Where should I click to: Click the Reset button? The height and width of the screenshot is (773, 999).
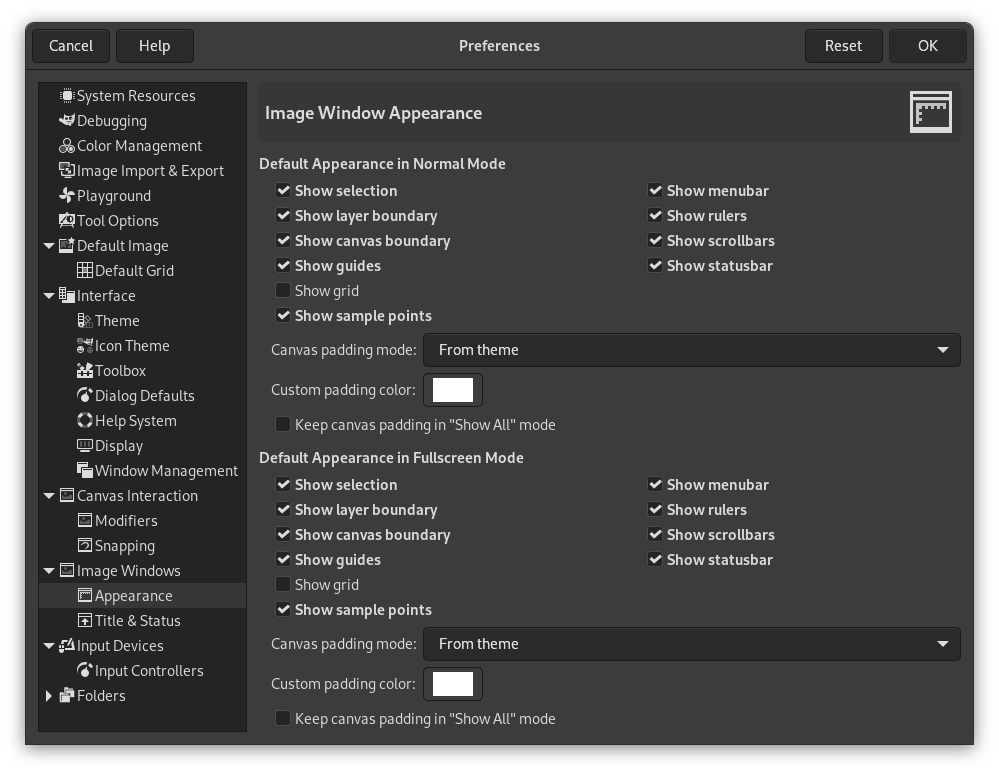tap(843, 45)
